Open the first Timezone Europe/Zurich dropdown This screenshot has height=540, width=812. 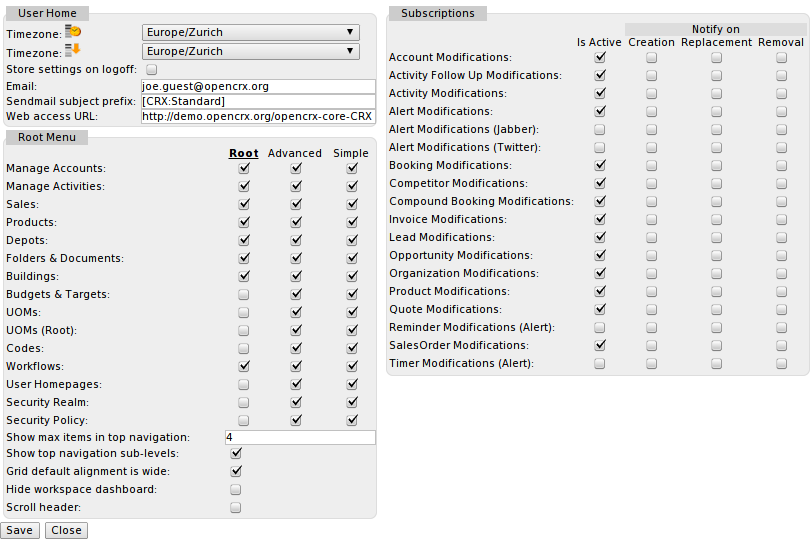pos(251,32)
